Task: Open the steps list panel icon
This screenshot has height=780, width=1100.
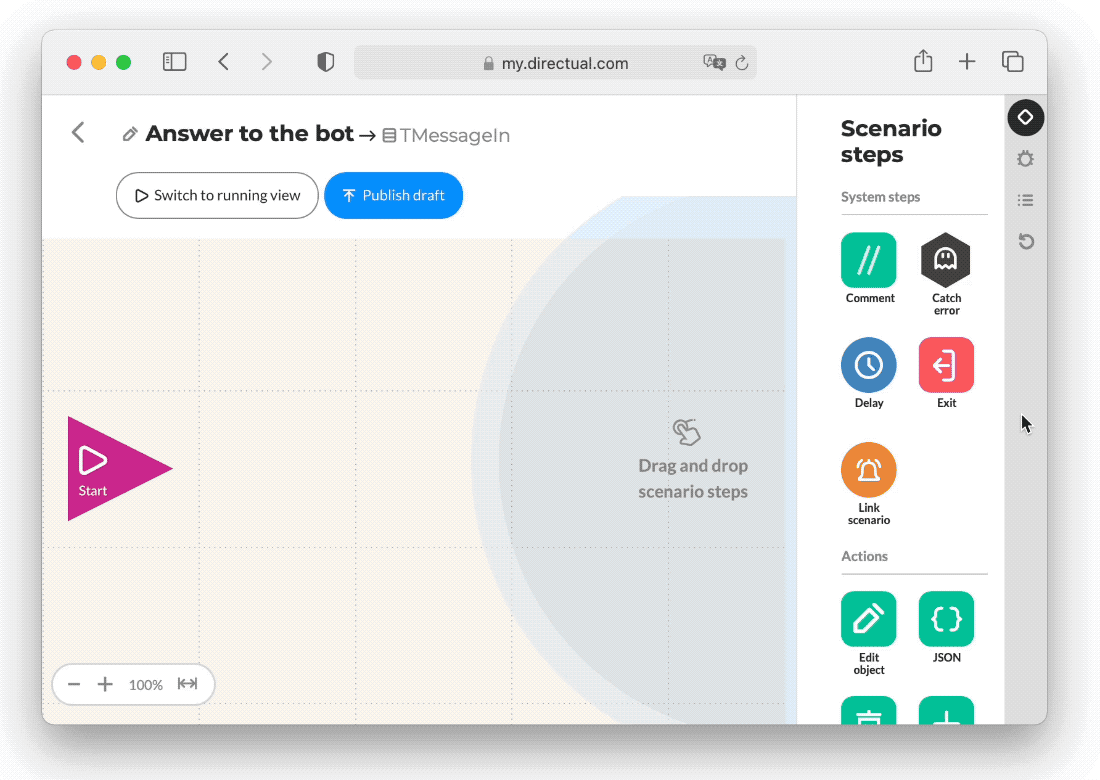Action: click(x=1025, y=200)
